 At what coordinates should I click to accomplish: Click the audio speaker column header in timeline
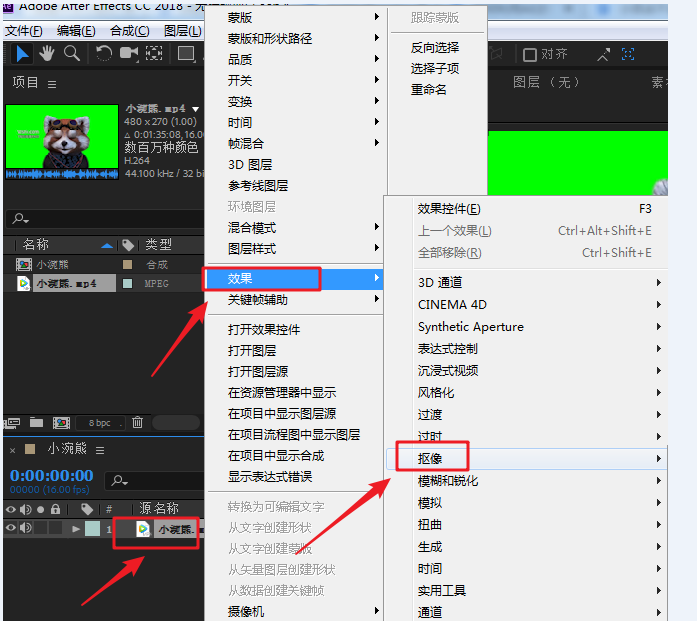point(26,509)
